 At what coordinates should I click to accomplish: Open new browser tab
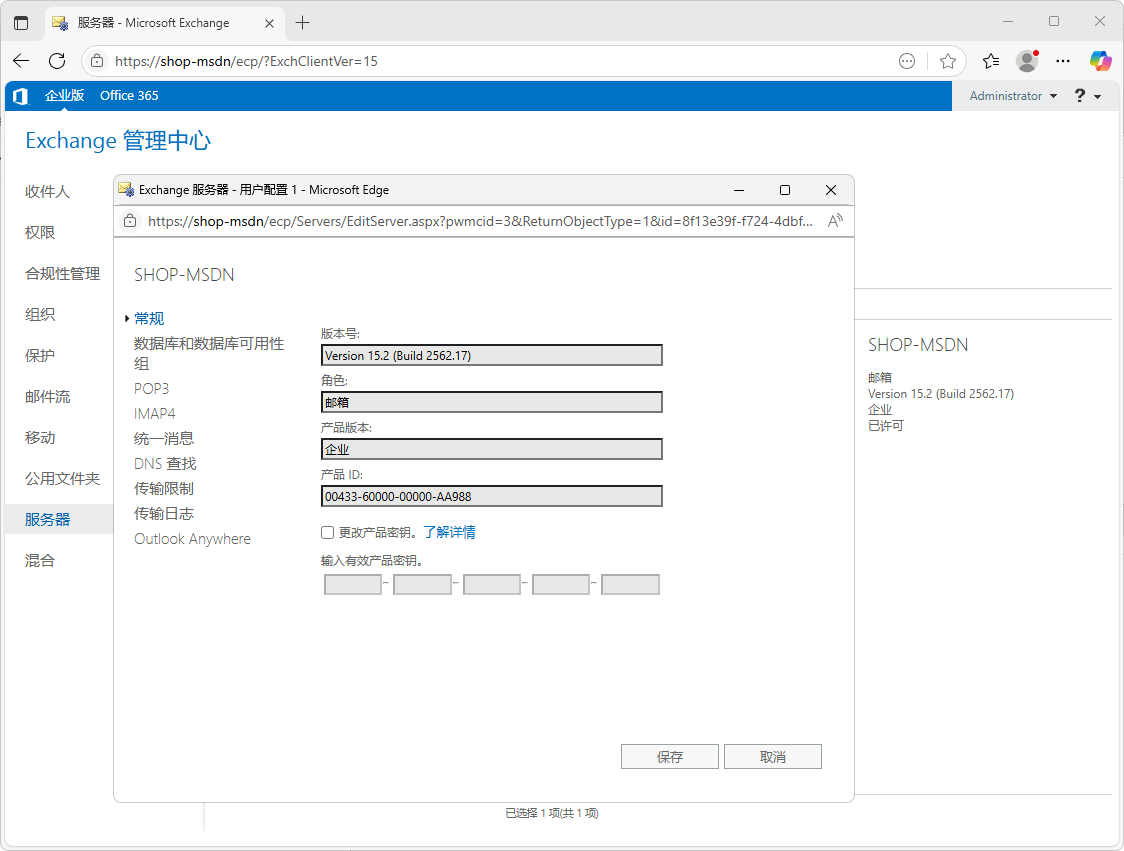[x=303, y=23]
